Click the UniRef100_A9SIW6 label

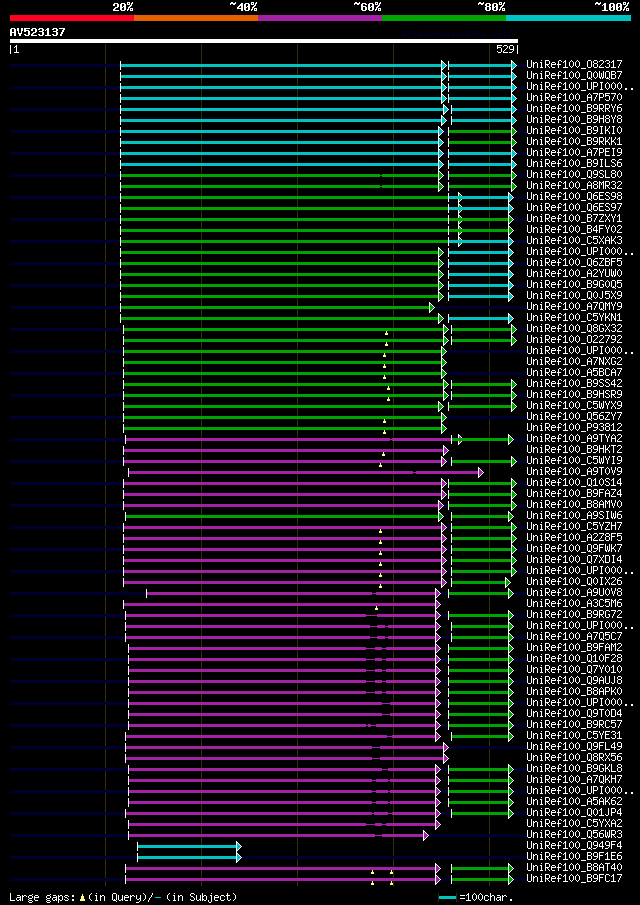(x=574, y=515)
